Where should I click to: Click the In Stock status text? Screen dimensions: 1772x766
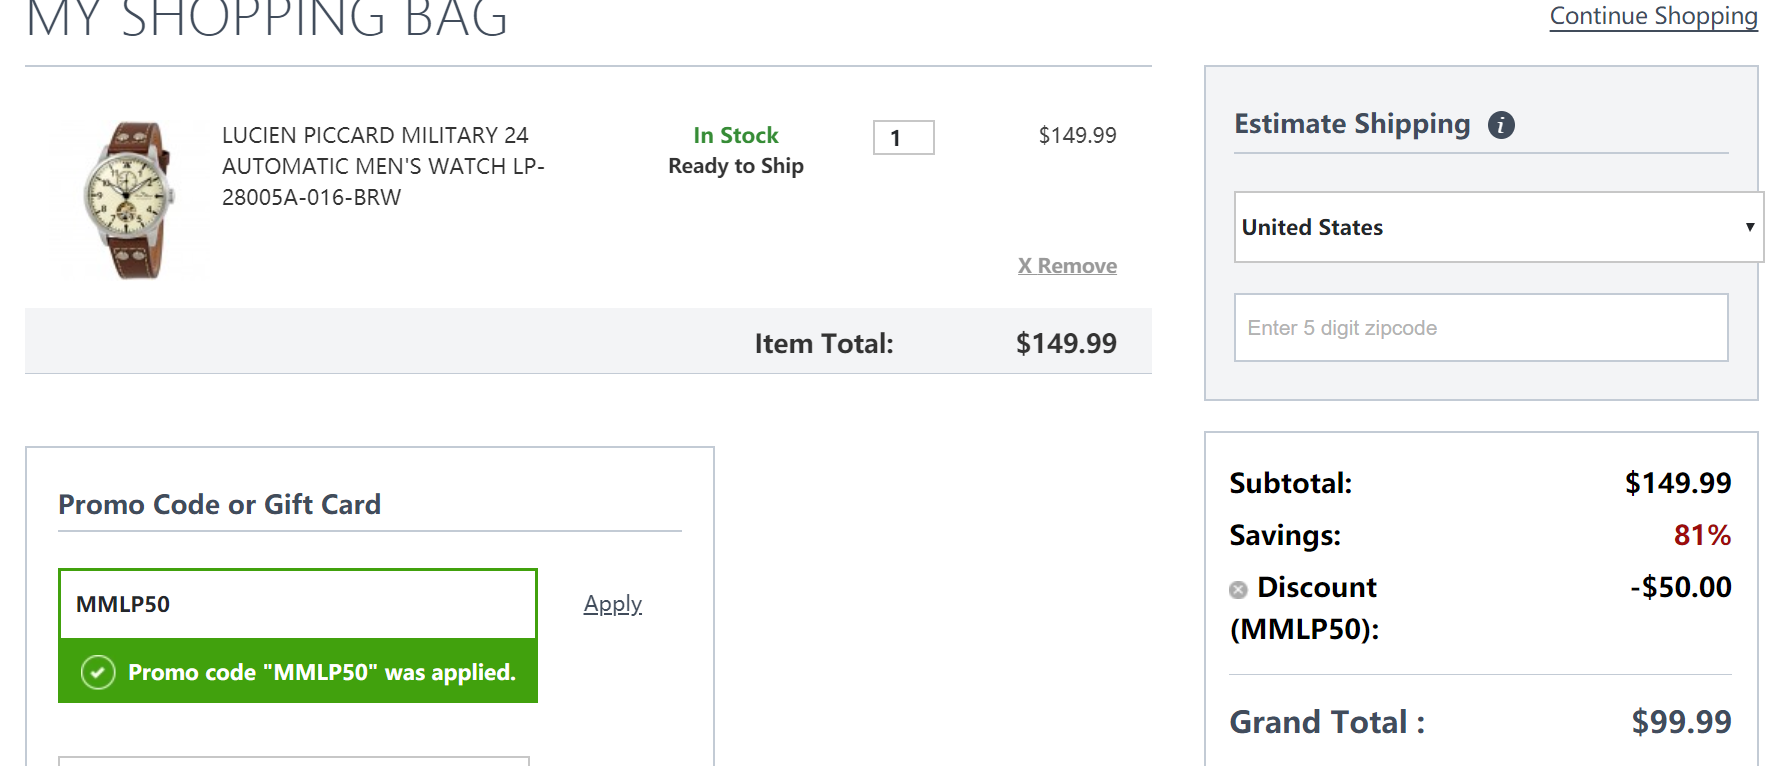pyautogui.click(x=736, y=135)
